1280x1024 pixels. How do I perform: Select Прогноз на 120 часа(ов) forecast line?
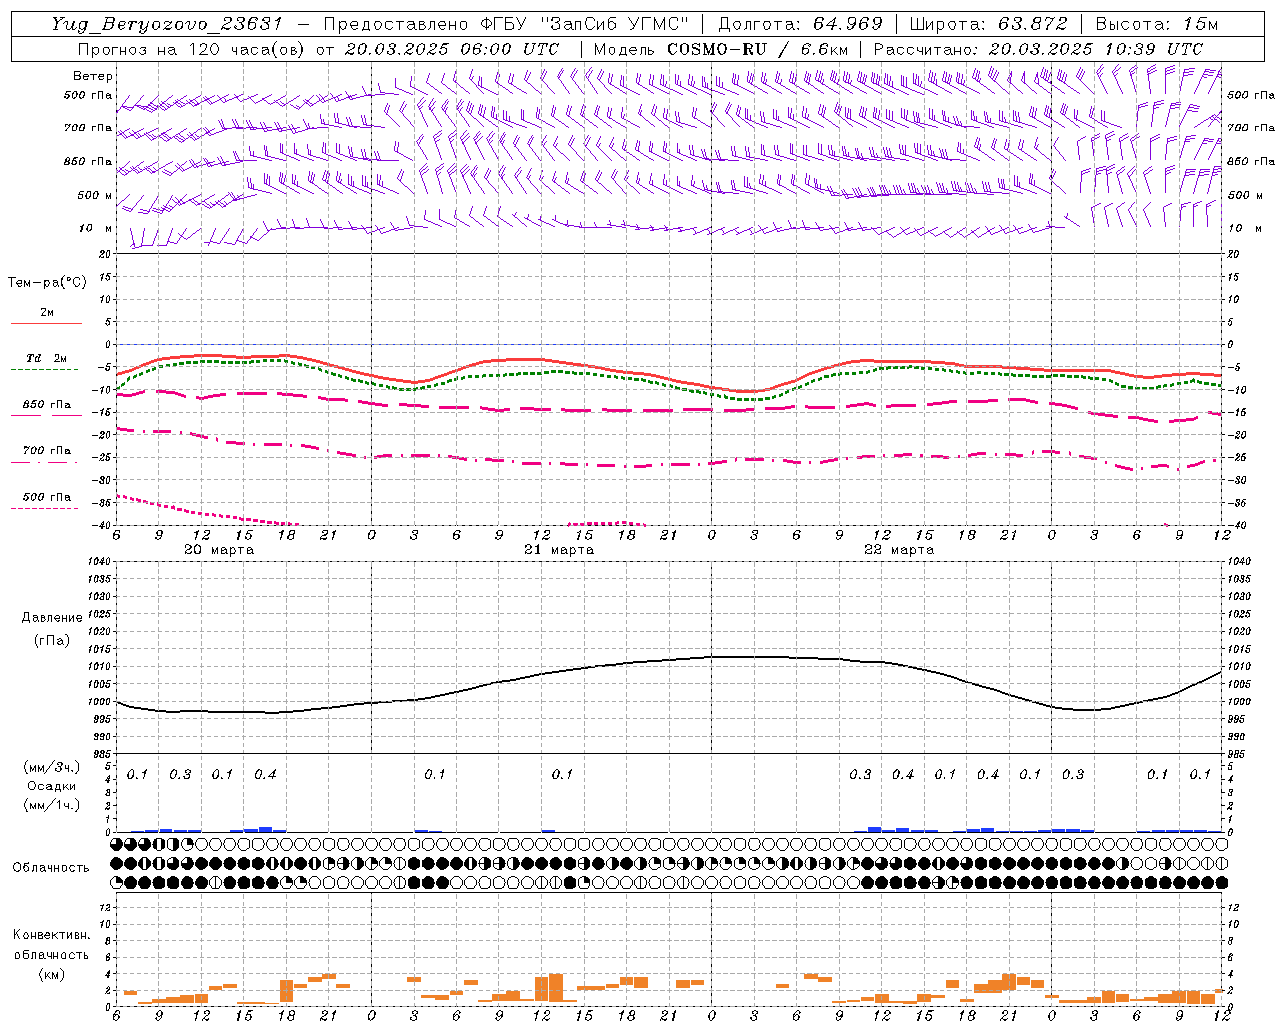coord(318,49)
